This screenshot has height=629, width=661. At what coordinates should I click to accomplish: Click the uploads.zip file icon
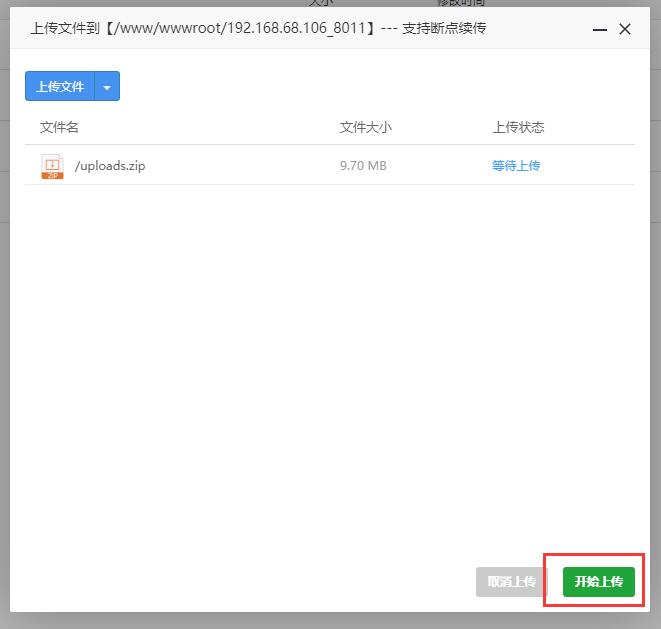point(52,166)
